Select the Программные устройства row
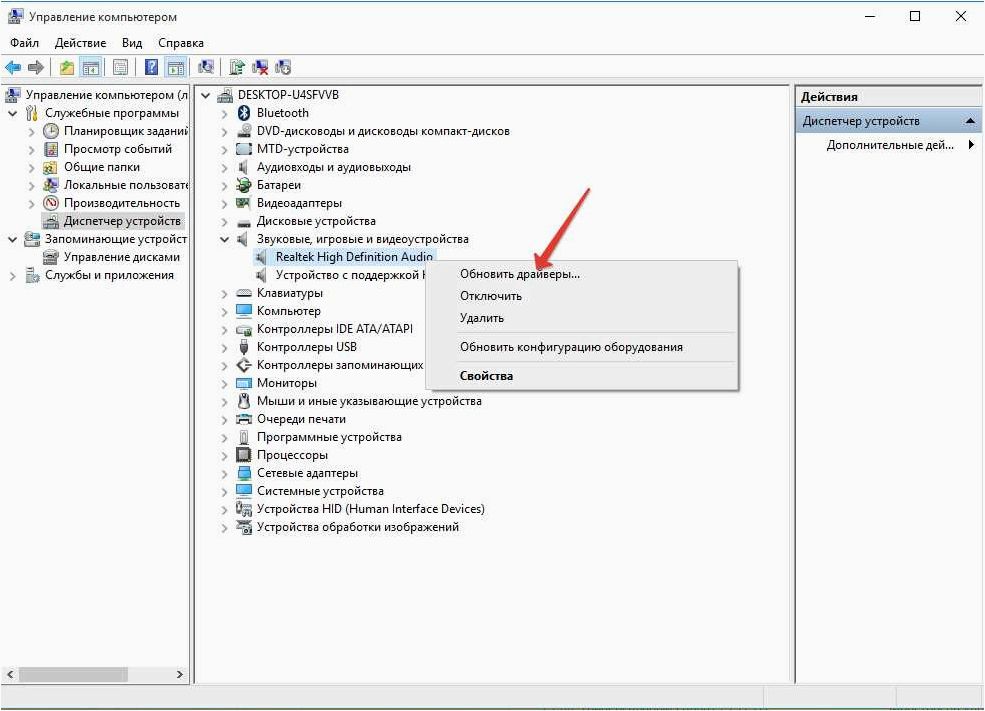 pyautogui.click(x=329, y=437)
